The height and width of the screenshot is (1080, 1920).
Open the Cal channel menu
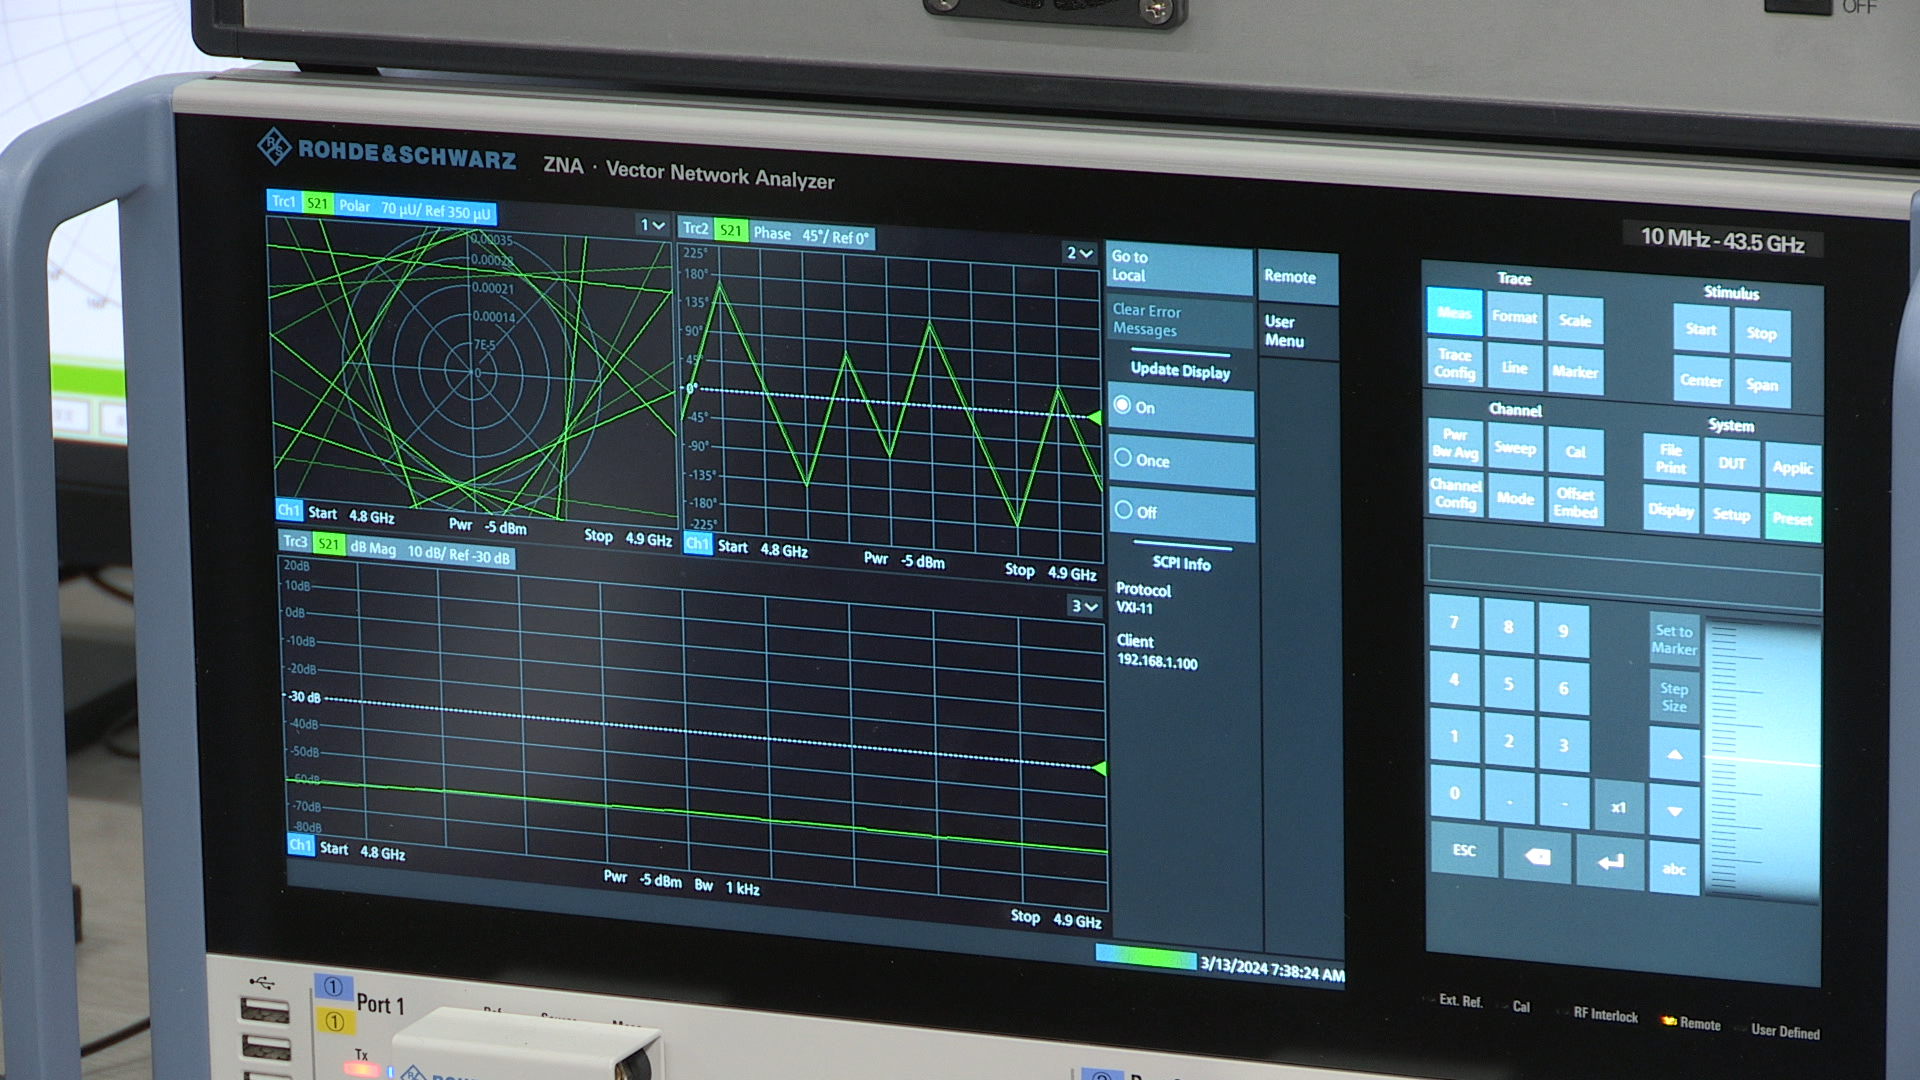point(1576,451)
